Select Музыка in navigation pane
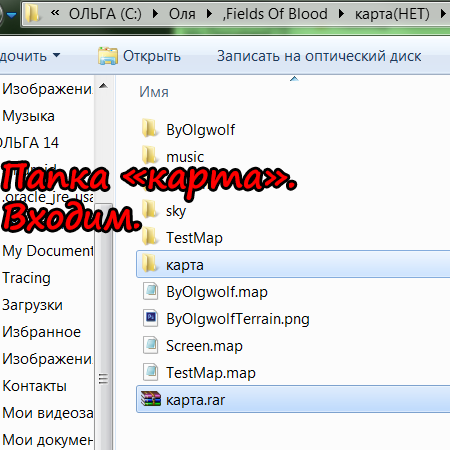This screenshot has height=450, width=450. coord(28,116)
